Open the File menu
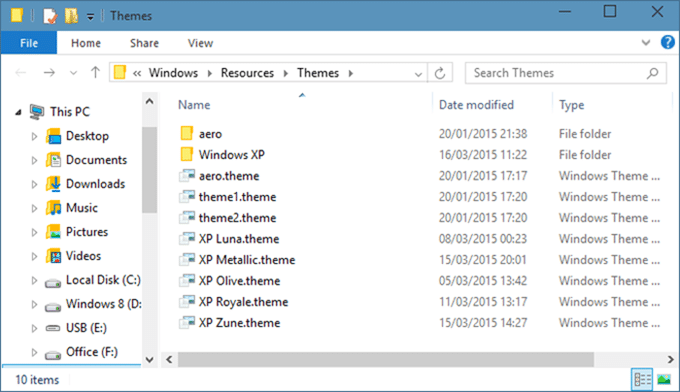Viewport: 680px width, 392px height. (x=29, y=43)
